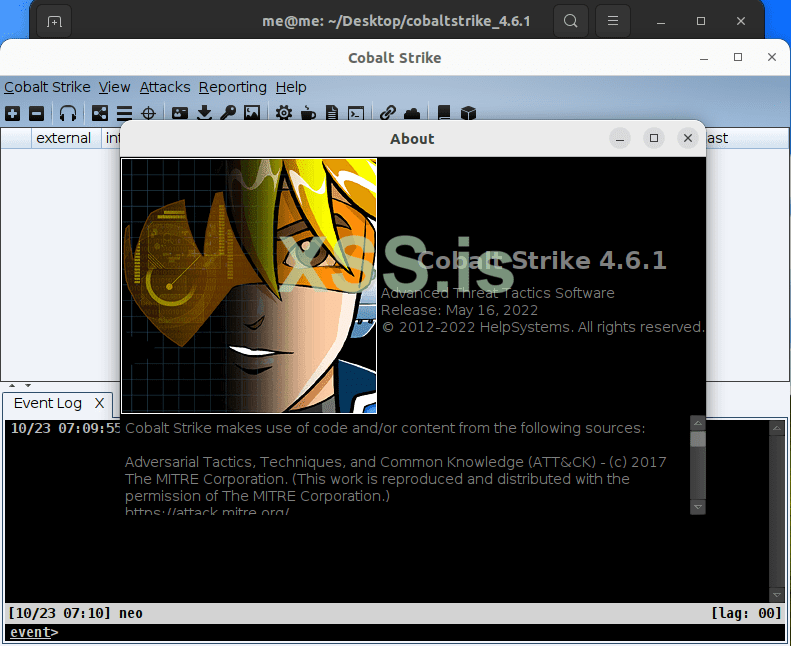791x646 pixels.
Task: Switch to the pivot graph view icon
Action: click(100, 113)
